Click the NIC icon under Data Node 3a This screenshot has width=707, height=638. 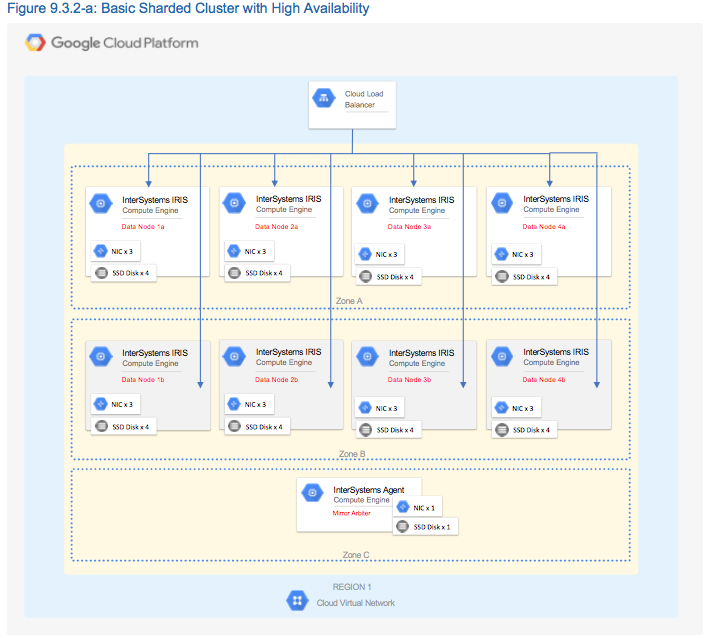pyautogui.click(x=364, y=254)
